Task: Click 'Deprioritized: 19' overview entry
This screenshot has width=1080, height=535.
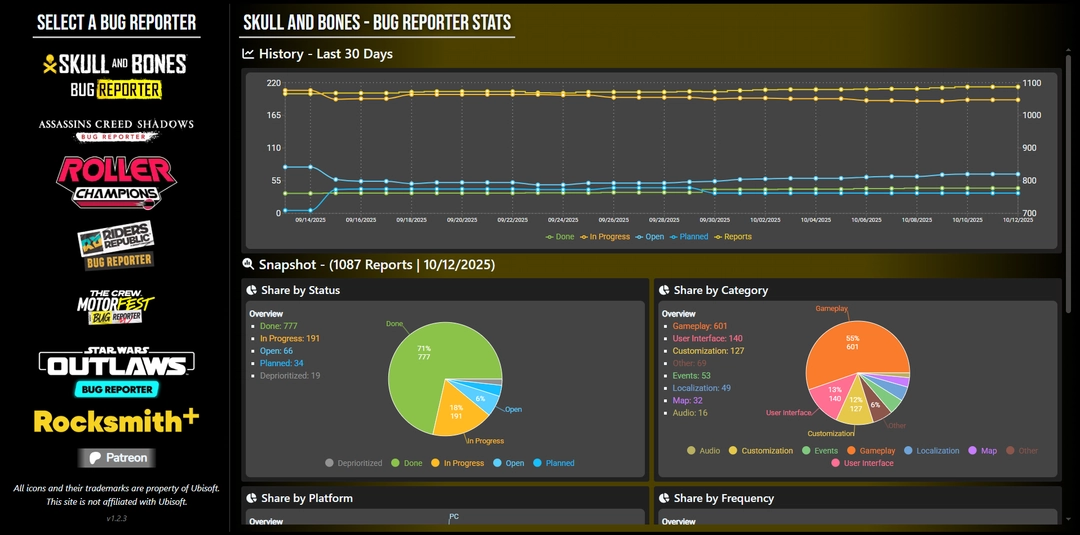Action: pos(289,376)
